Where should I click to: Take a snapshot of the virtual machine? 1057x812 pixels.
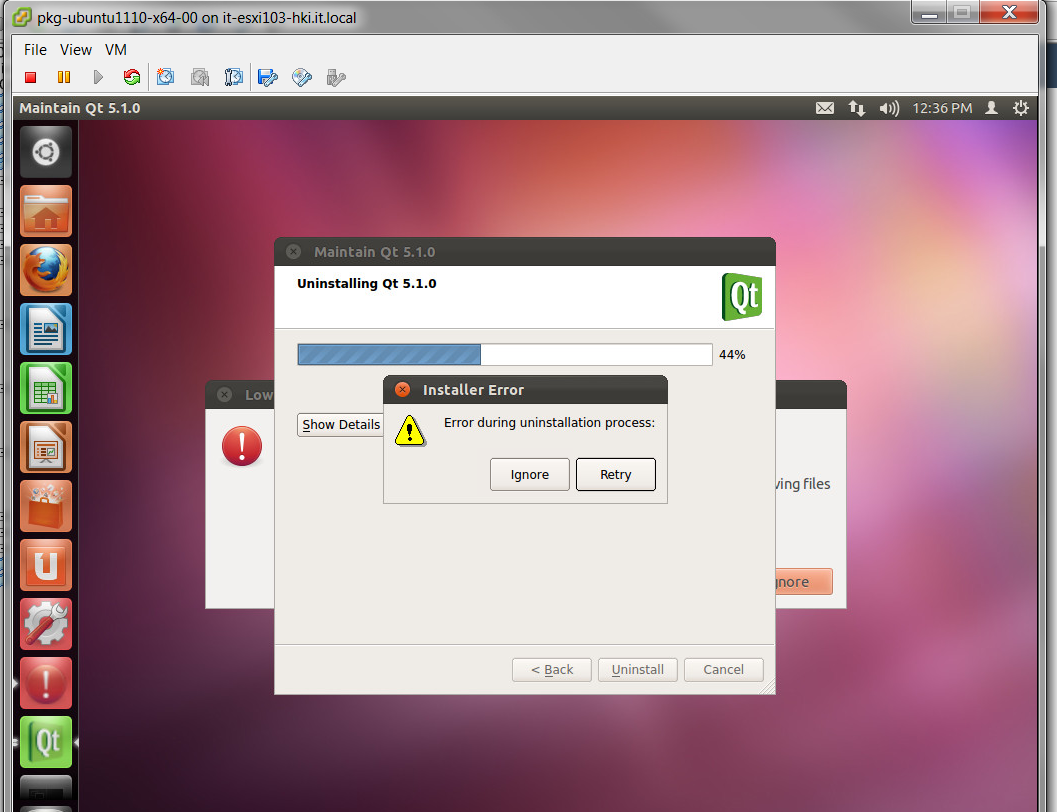click(x=166, y=77)
